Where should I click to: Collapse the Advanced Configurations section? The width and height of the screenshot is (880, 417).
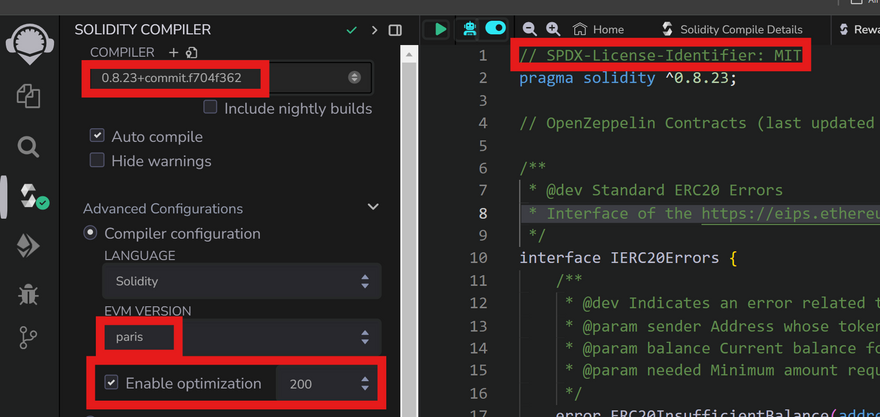(x=373, y=208)
